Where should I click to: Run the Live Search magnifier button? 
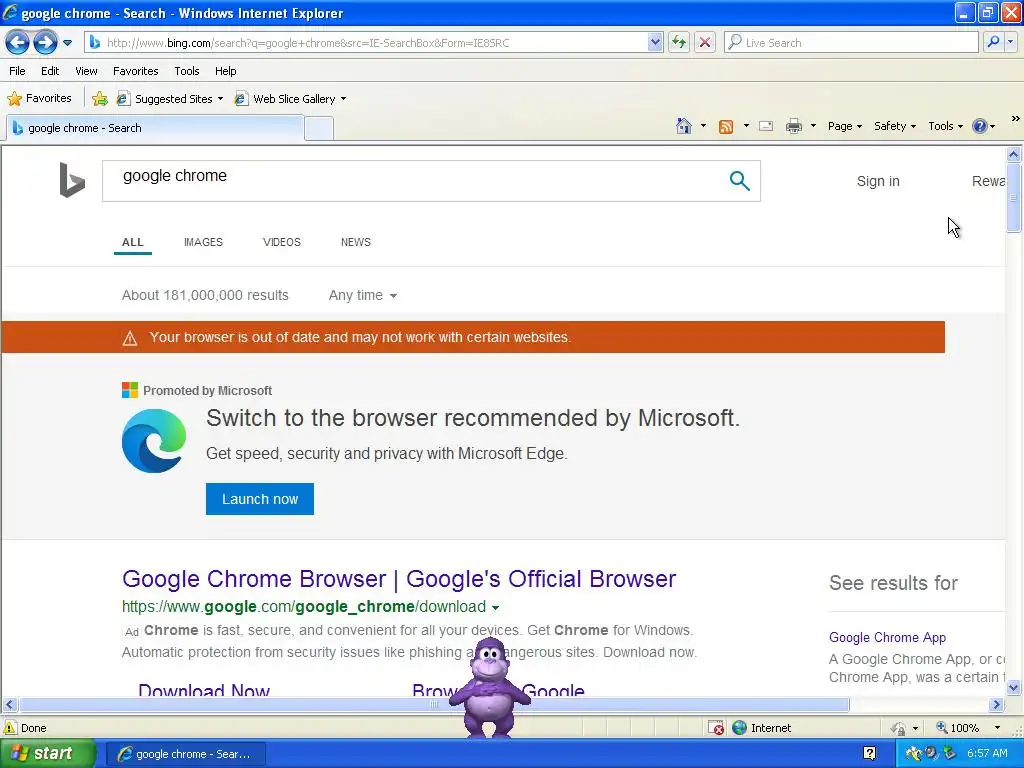[993, 42]
